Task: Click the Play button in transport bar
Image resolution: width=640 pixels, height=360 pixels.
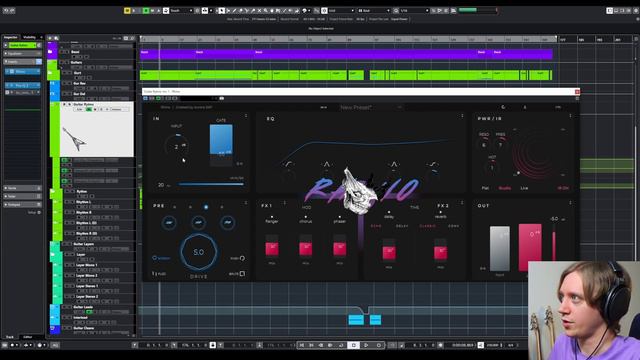Action: click(x=366, y=345)
